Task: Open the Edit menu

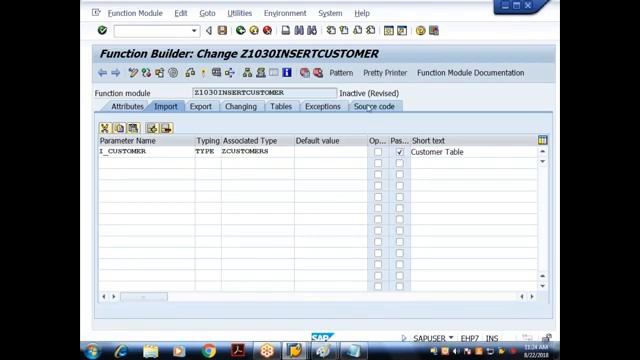Action: pos(181,13)
